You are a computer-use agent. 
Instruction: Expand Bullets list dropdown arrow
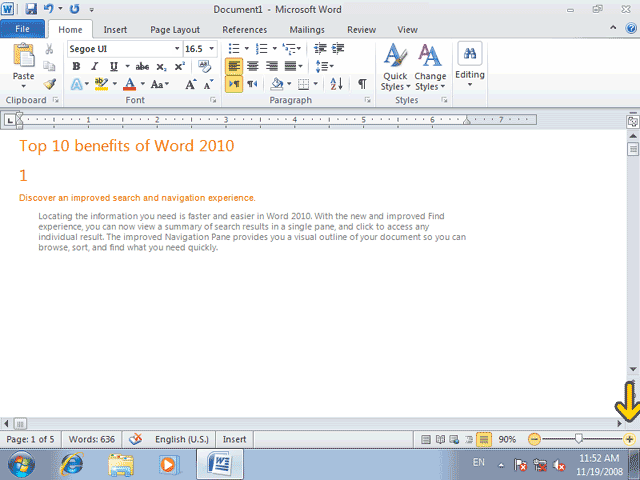pos(247,49)
